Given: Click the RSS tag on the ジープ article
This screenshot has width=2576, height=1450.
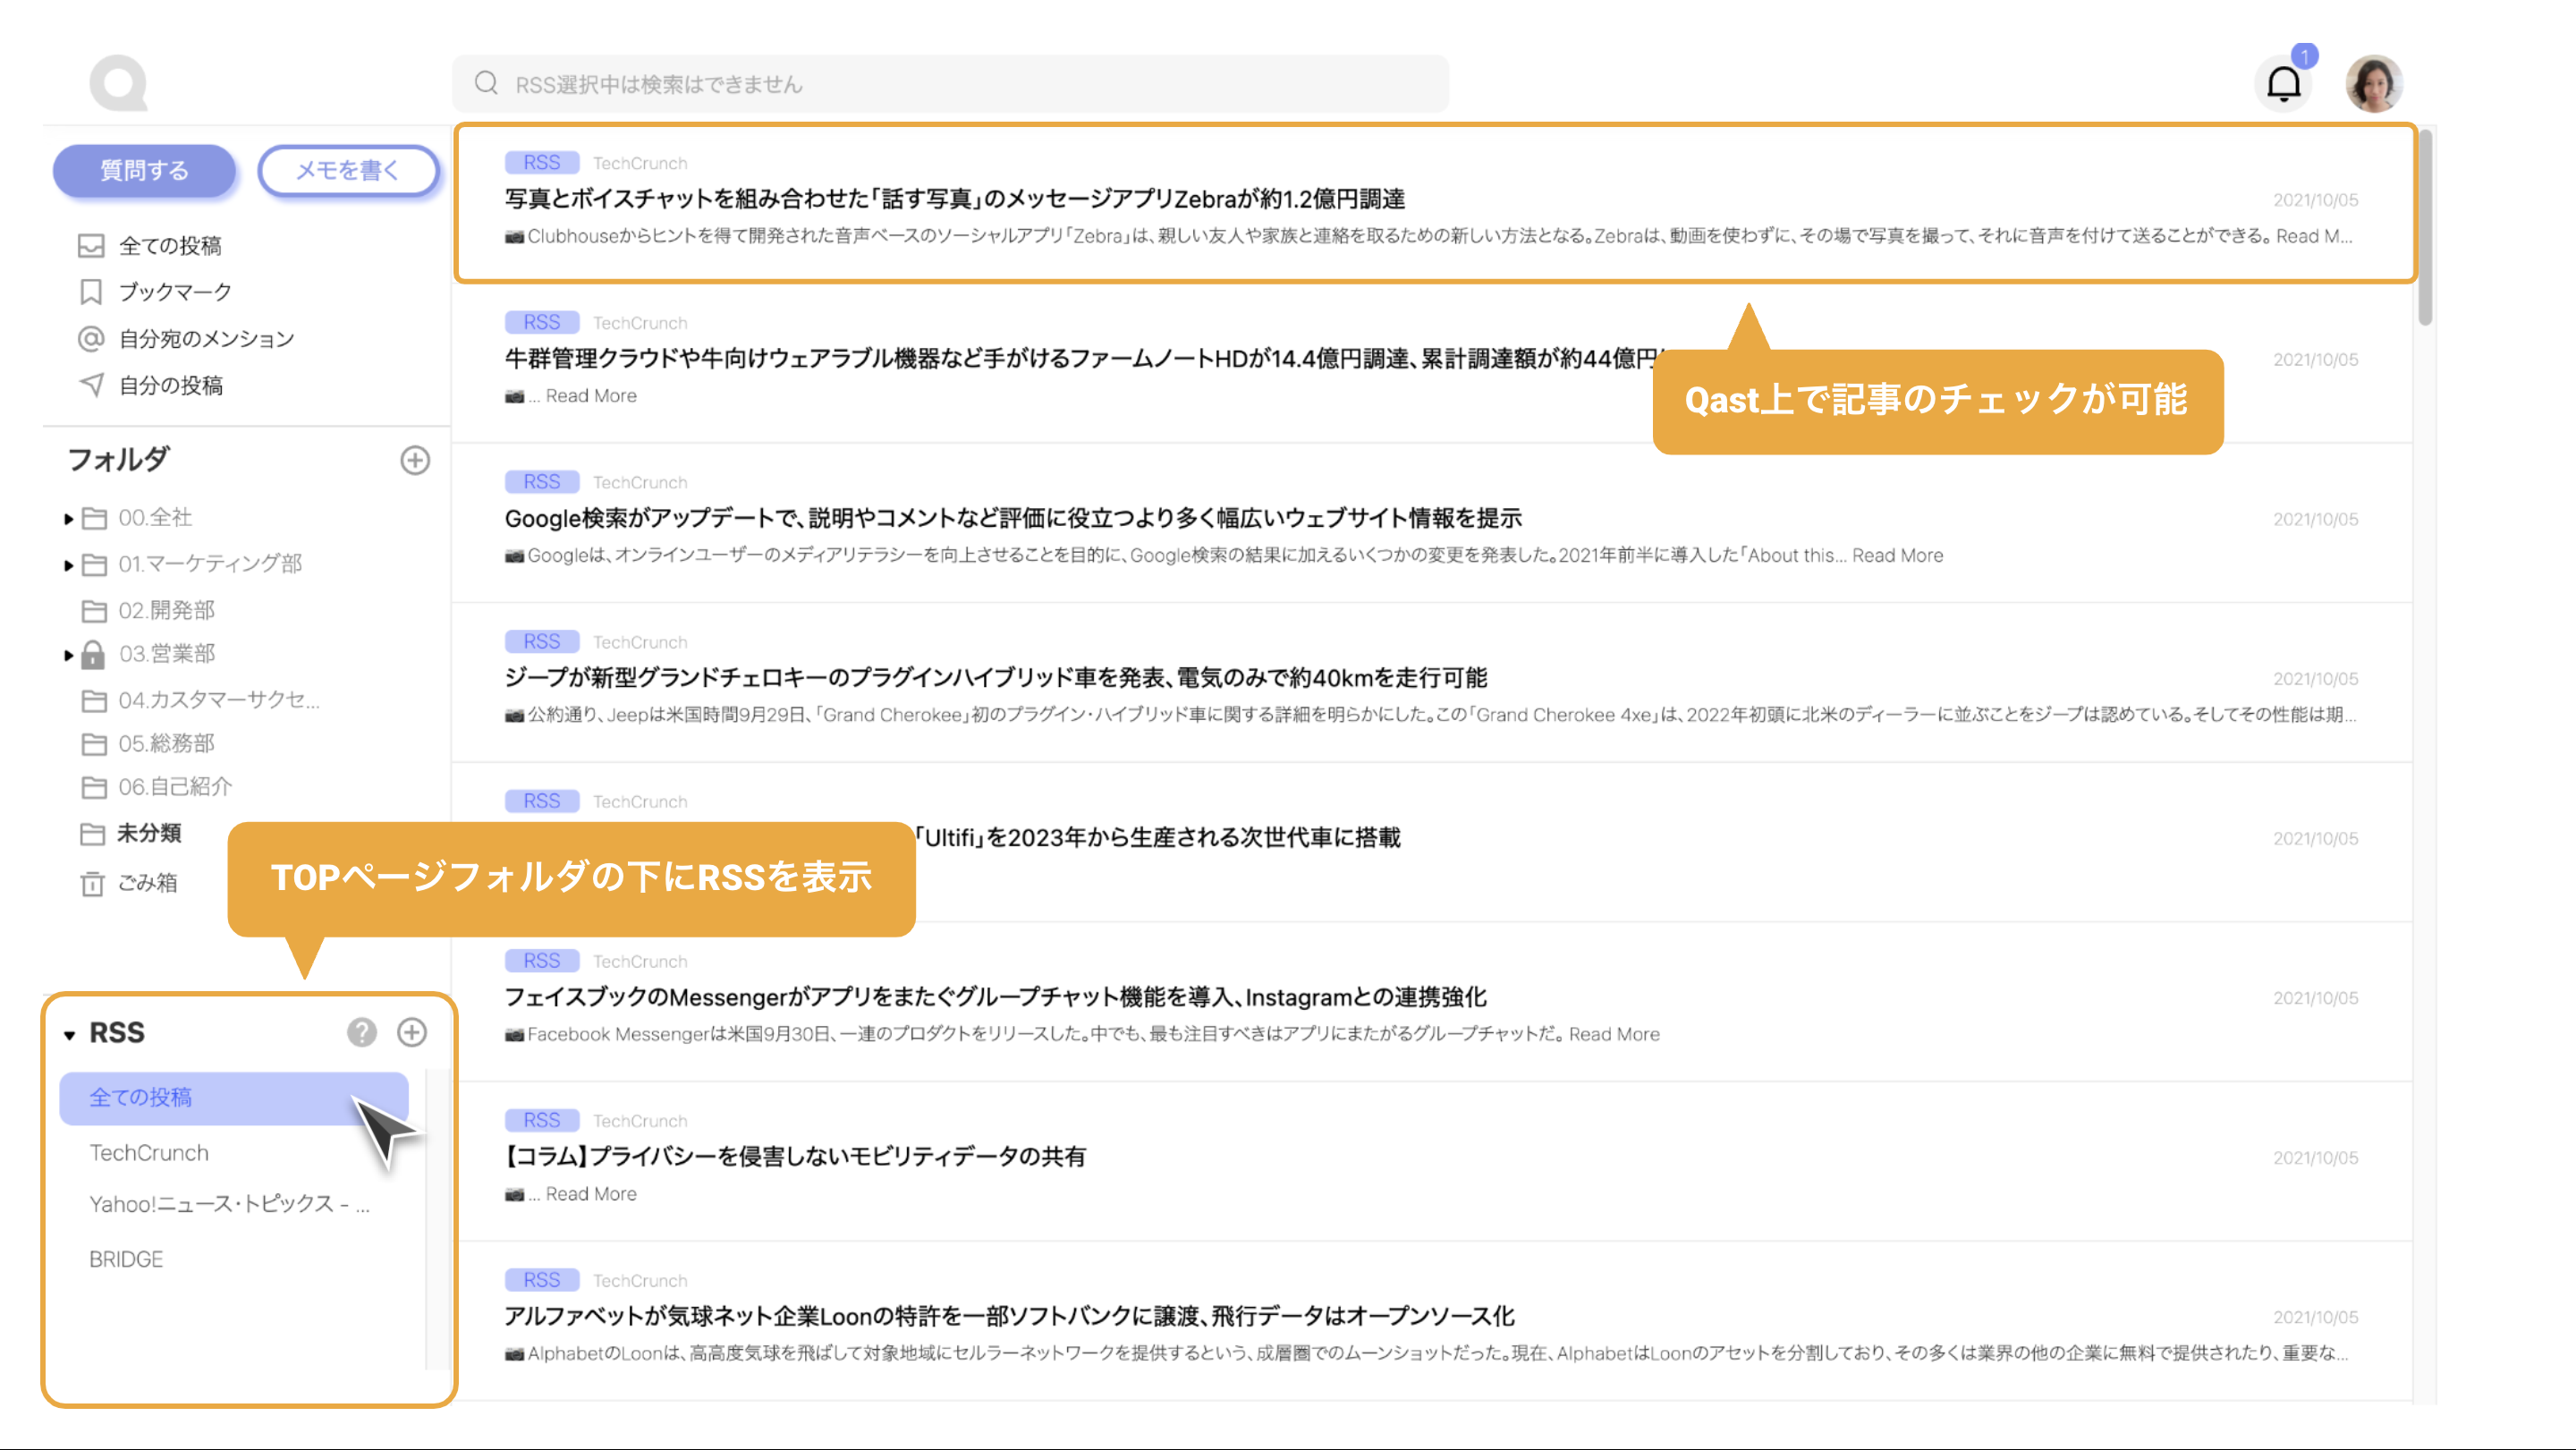Looking at the screenshot, I should (542, 641).
